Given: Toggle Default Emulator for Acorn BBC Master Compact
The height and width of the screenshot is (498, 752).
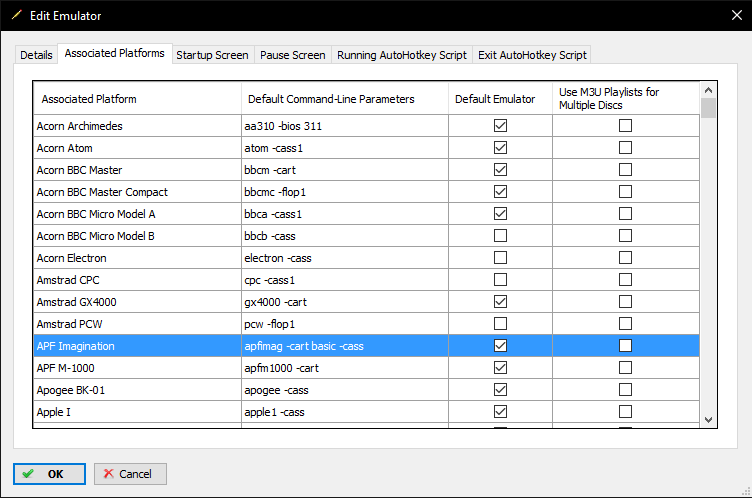Looking at the screenshot, I should click(x=500, y=192).
